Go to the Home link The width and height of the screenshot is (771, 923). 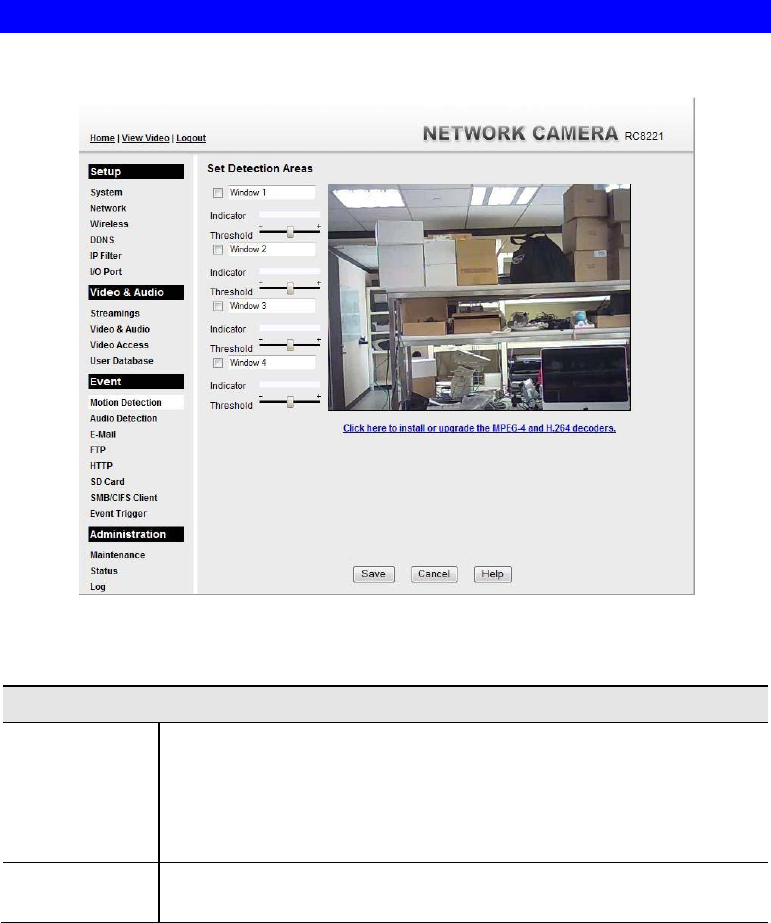pyautogui.click(x=102, y=138)
